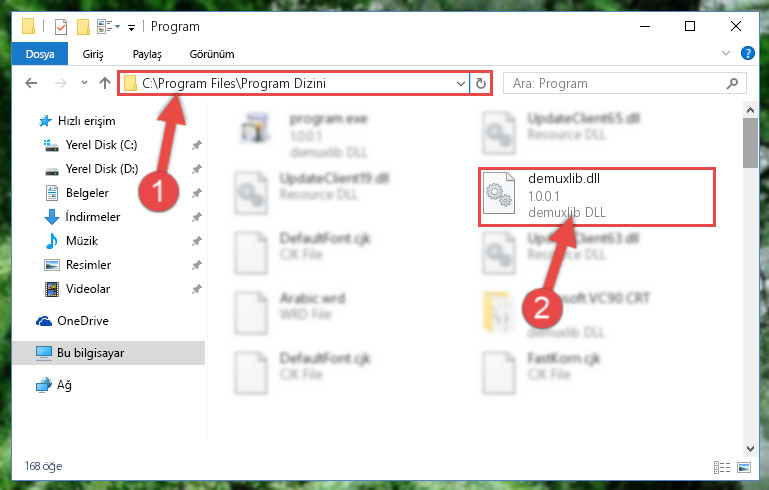Click the Back navigation arrow
Image resolution: width=769 pixels, height=490 pixels.
(x=31, y=83)
